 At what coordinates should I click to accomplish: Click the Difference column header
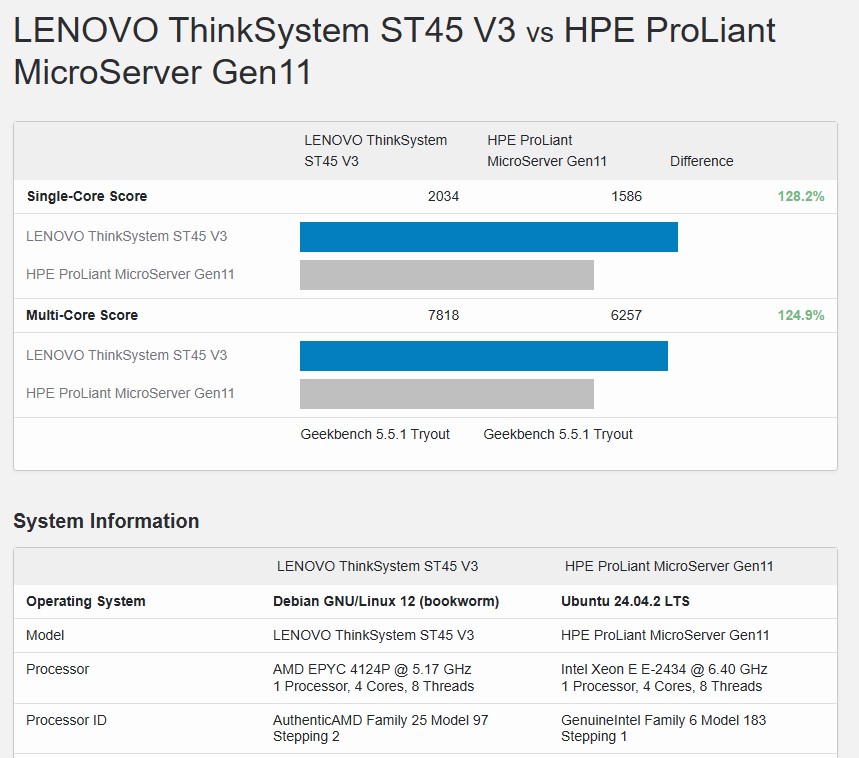pyautogui.click(x=701, y=161)
